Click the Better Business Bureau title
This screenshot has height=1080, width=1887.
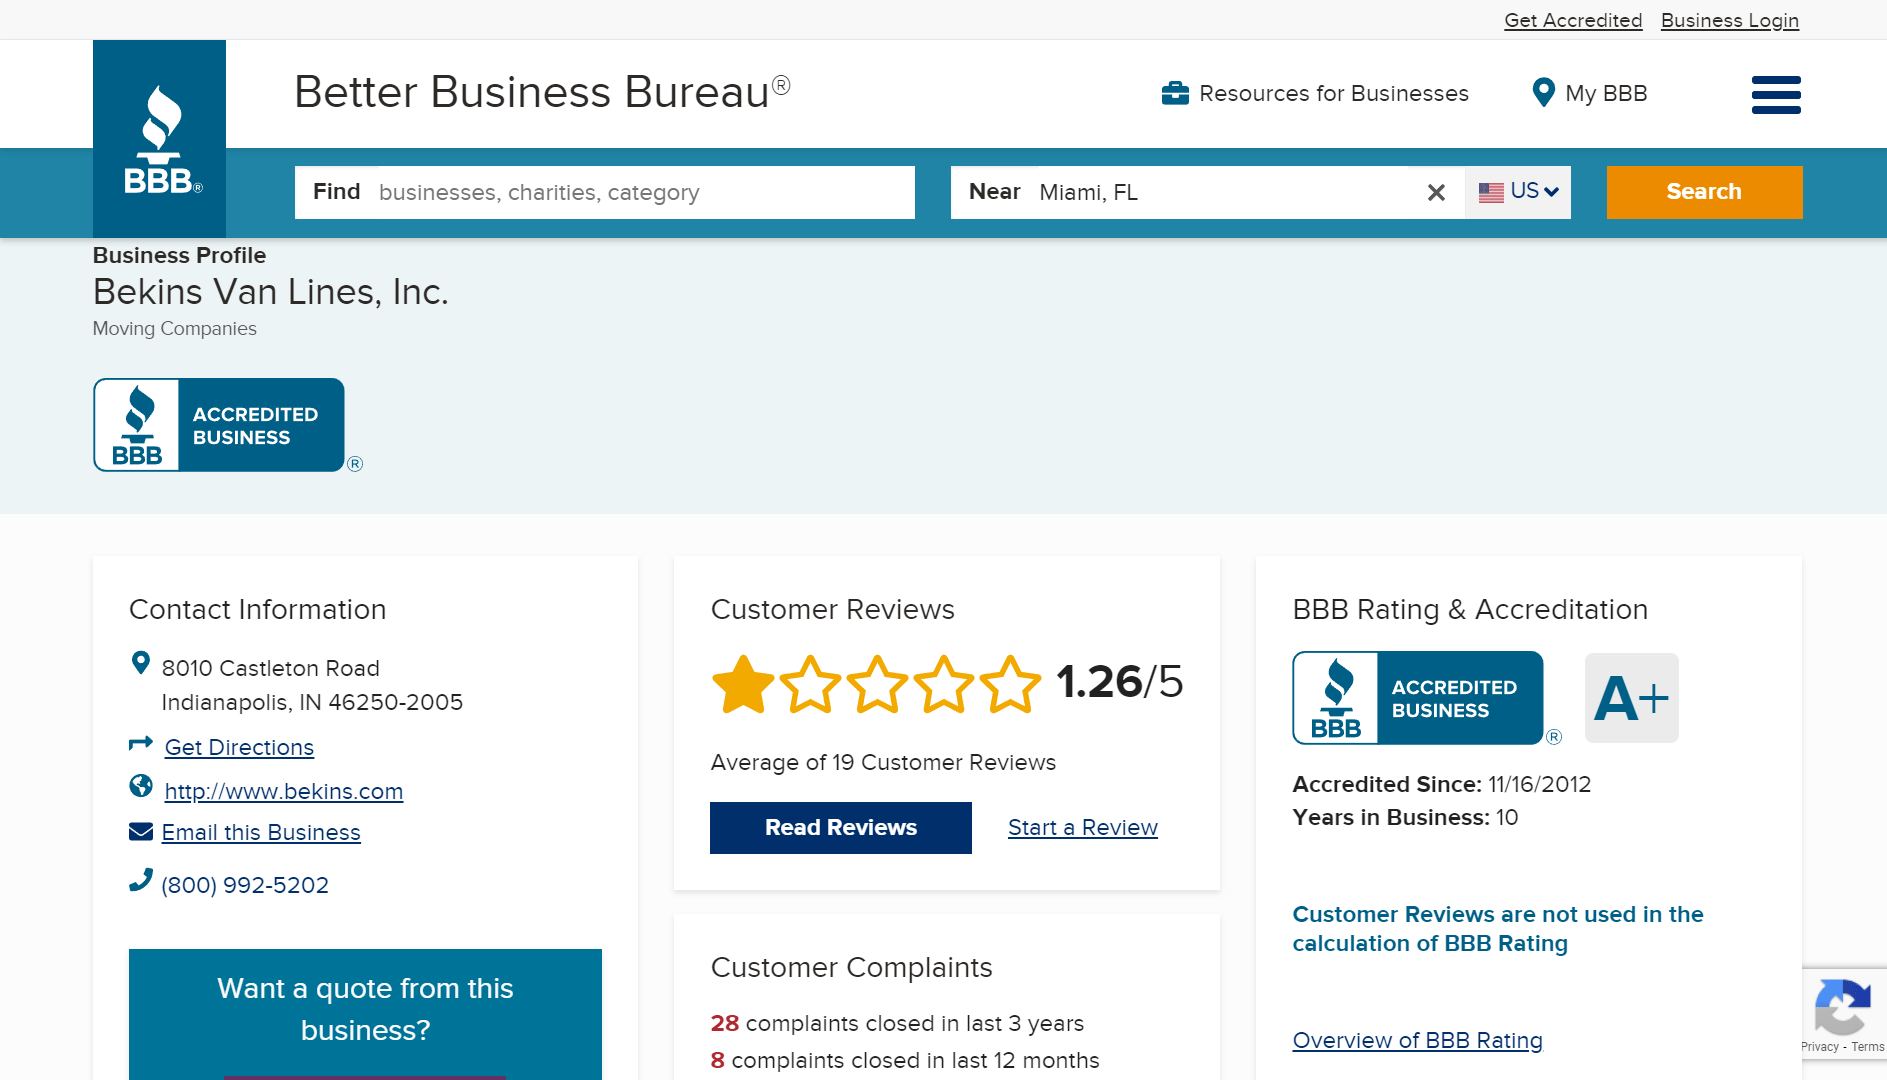pos(542,92)
